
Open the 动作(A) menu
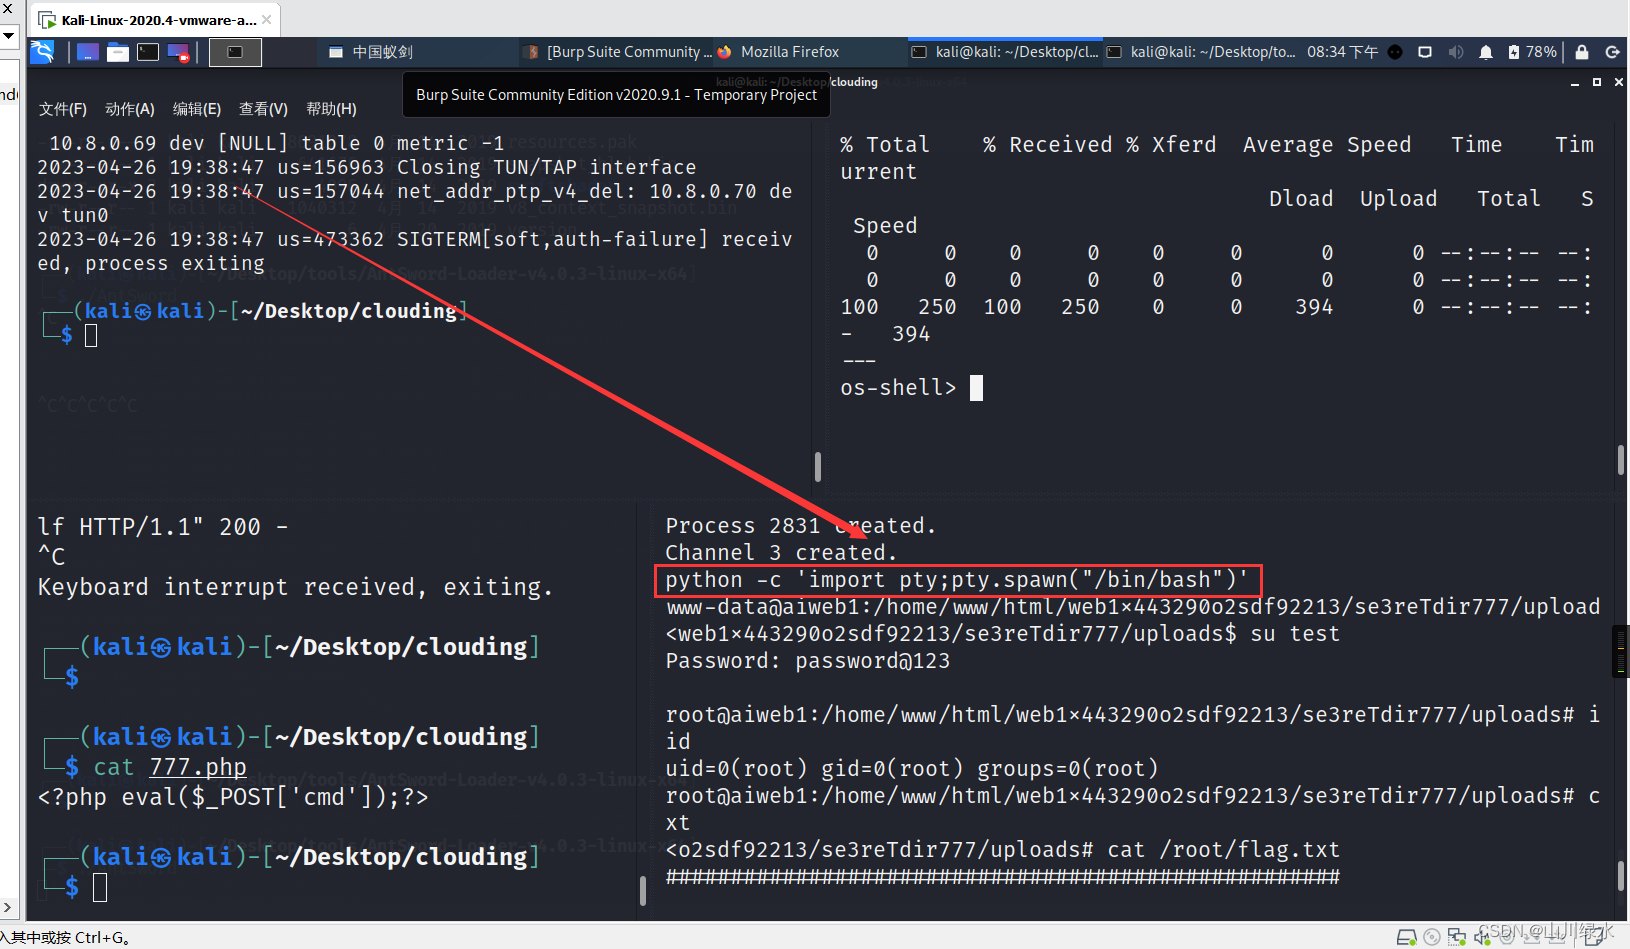(x=130, y=109)
